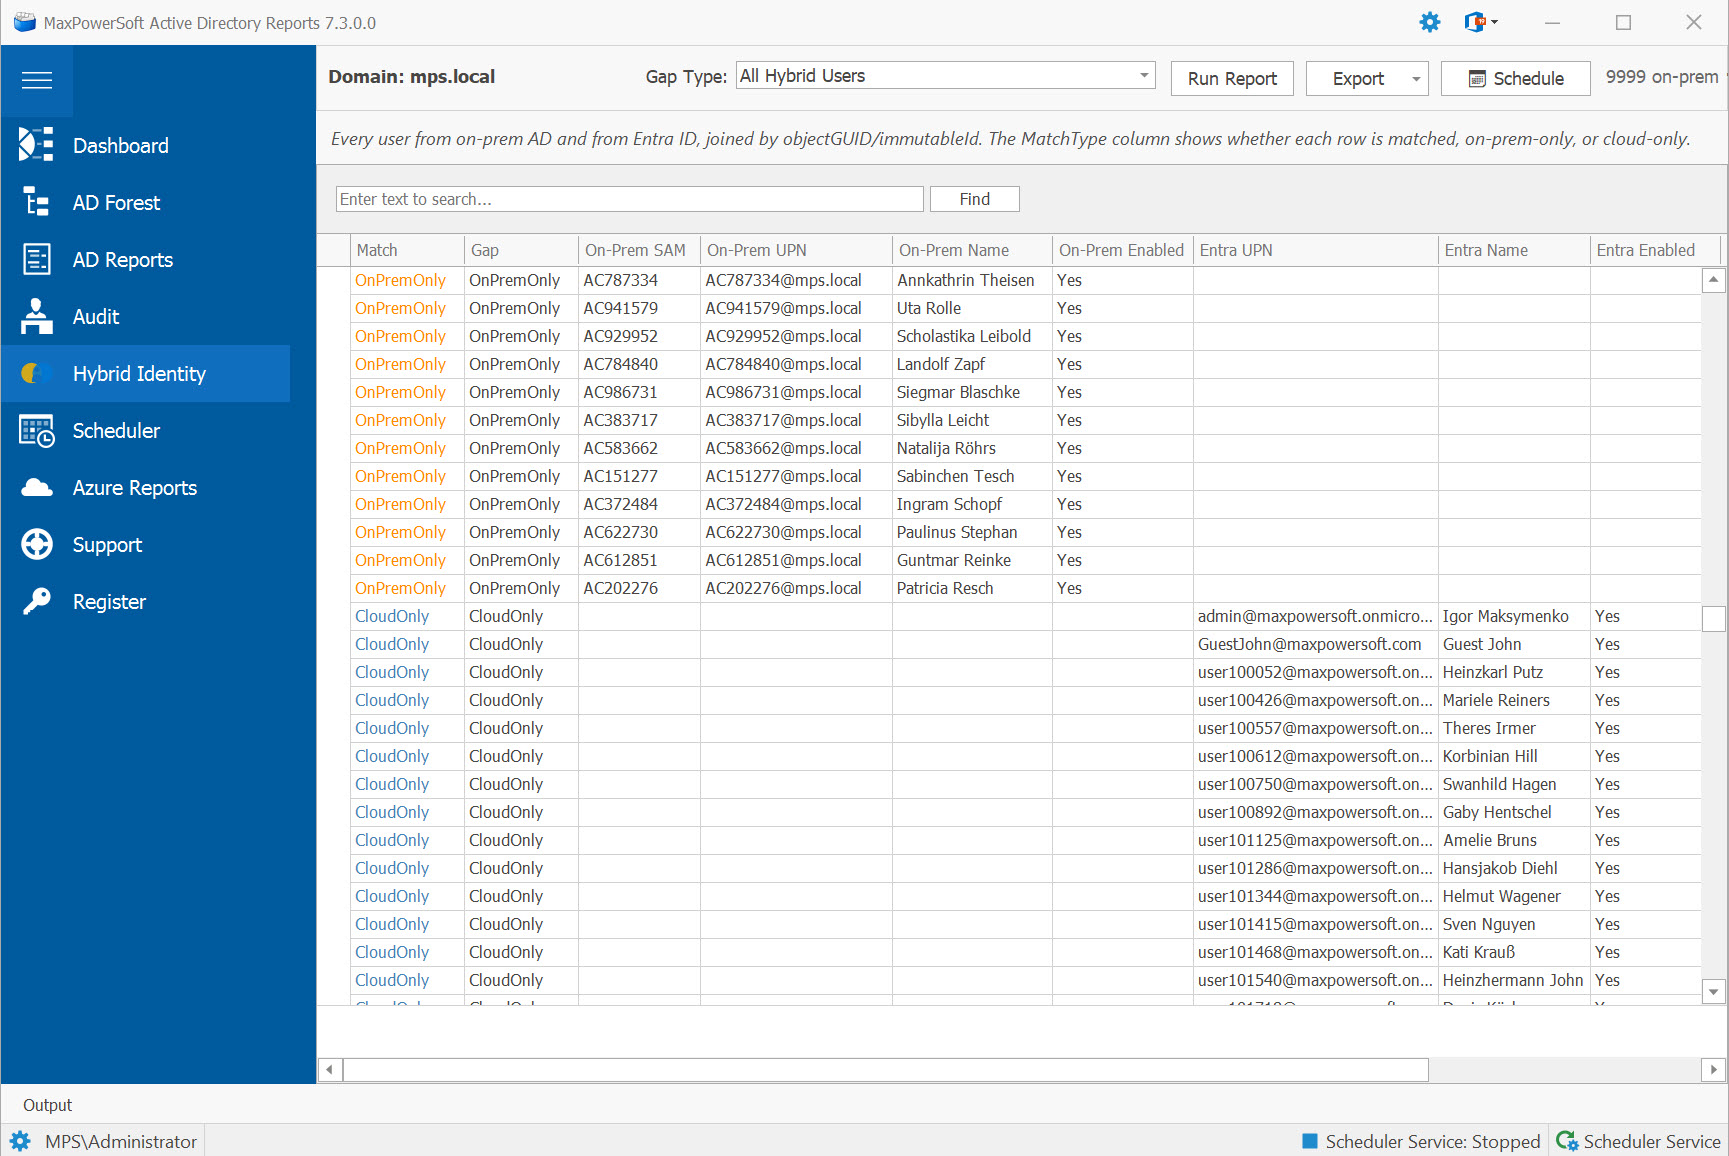
Task: Sort by On-Prem Enabled column header
Action: point(1123,250)
